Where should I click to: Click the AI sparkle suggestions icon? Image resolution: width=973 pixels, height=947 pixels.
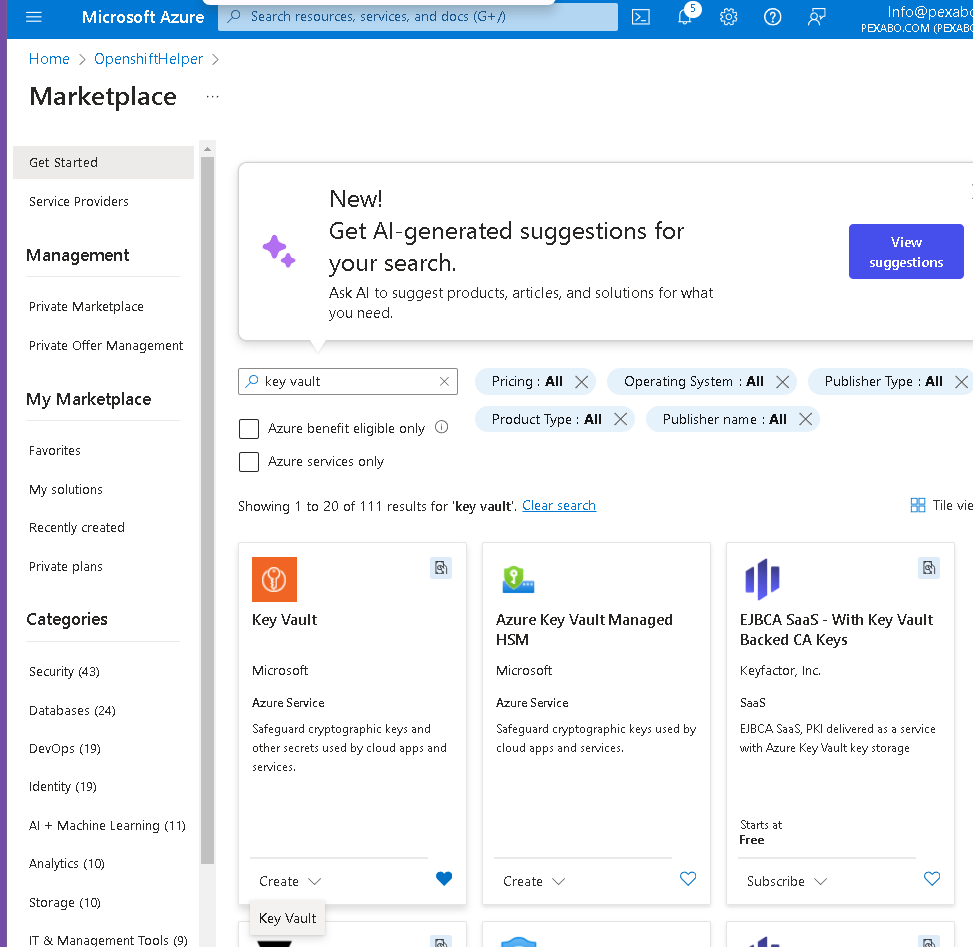[x=279, y=251]
